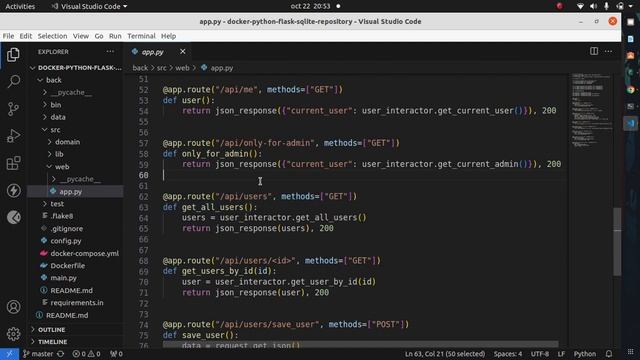Viewport: 640px width, 360px height.
Task: Expand the __pycache__ folder under back
Action: (76, 92)
